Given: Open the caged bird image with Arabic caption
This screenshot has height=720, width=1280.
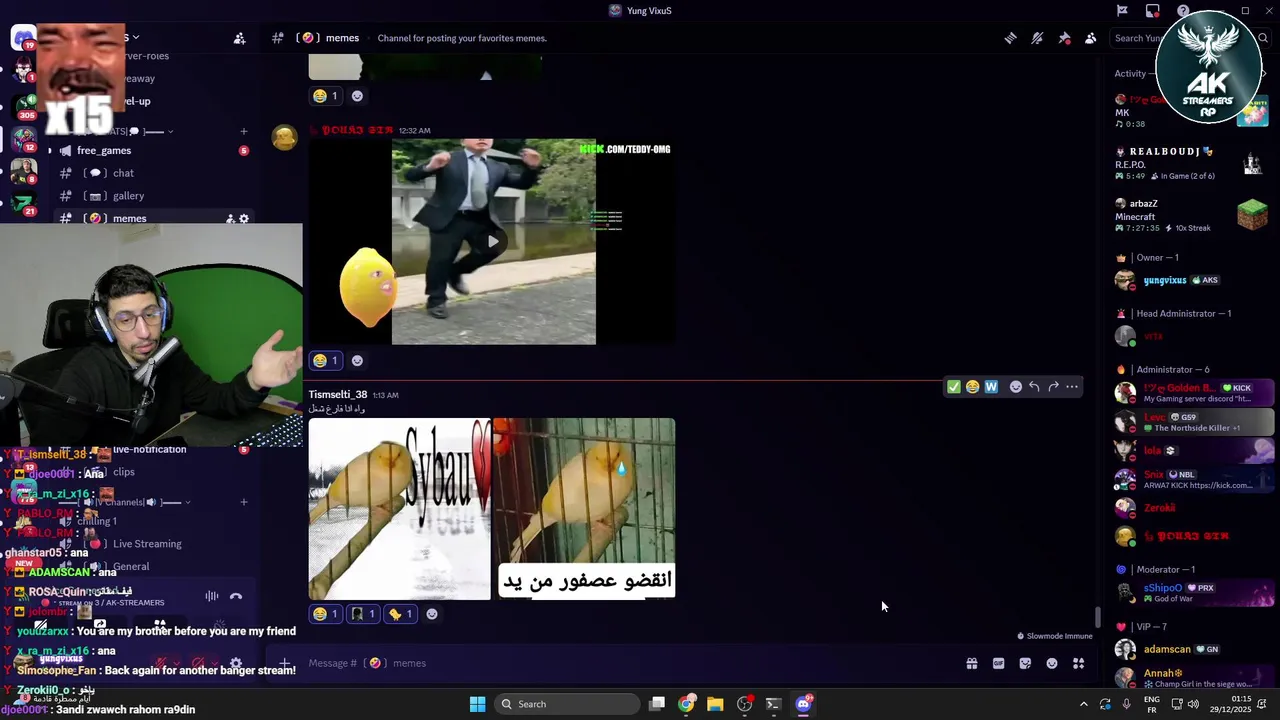Looking at the screenshot, I should (x=585, y=509).
